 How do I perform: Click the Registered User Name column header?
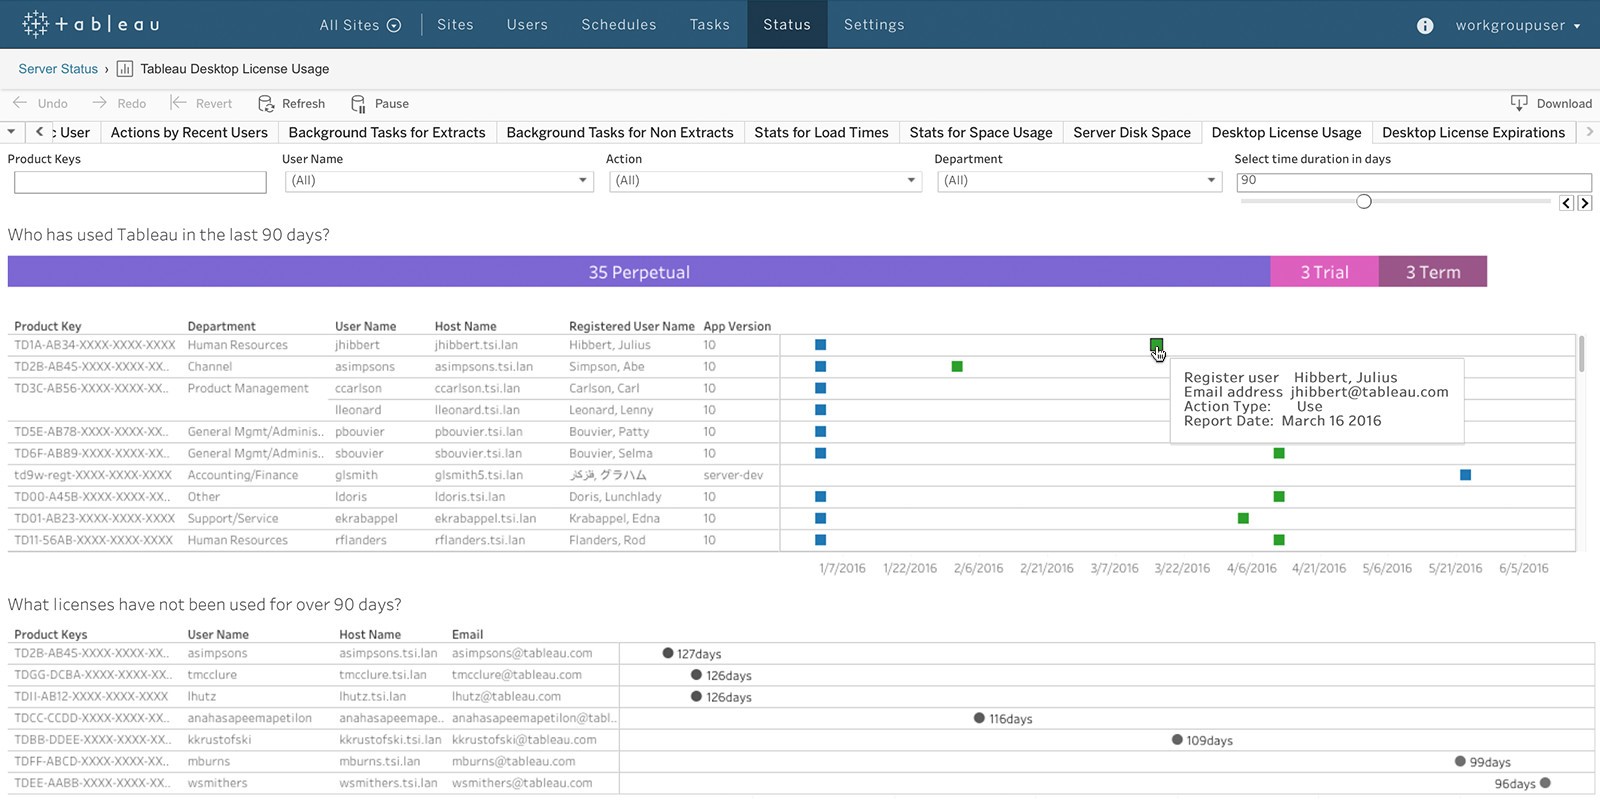pos(632,326)
